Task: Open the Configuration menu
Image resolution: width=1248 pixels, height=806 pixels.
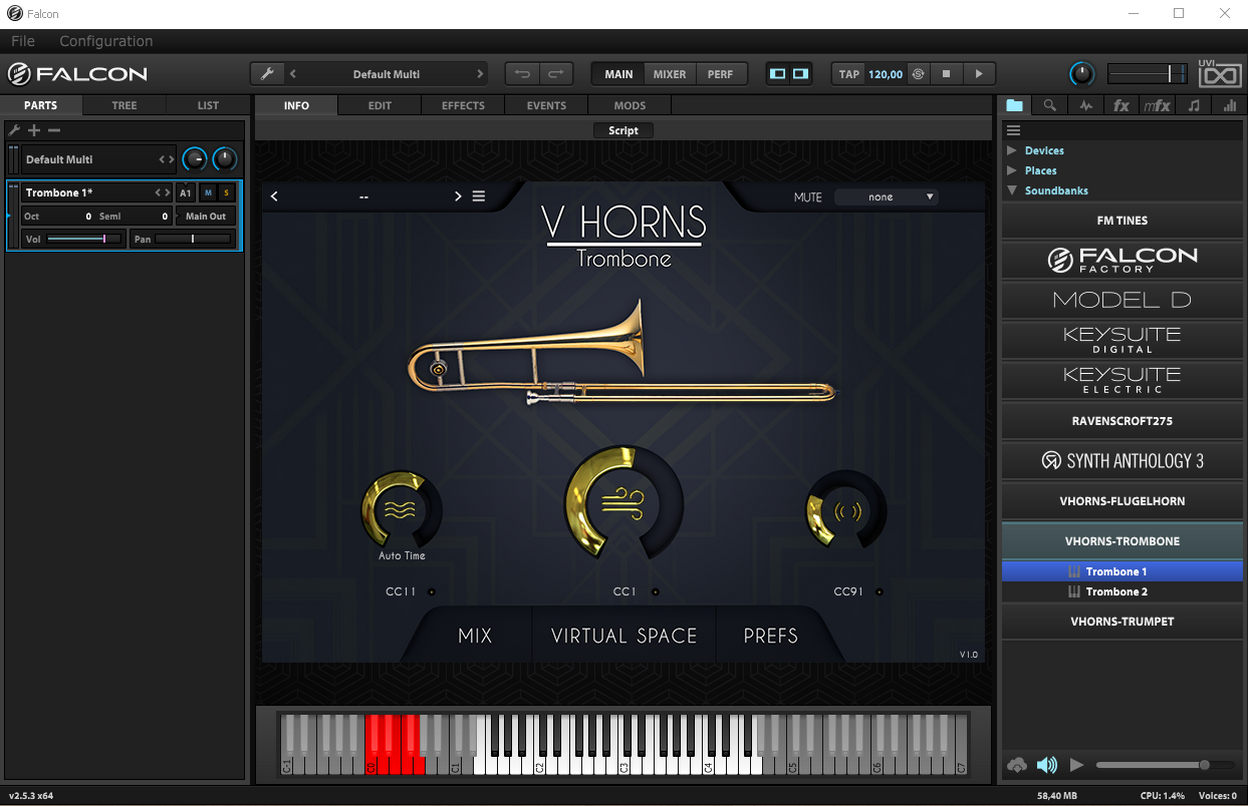Action: coord(106,41)
